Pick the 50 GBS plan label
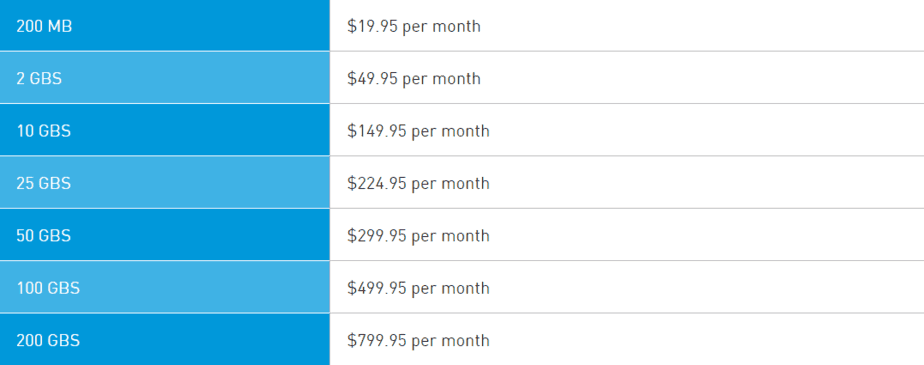Viewport: 924px width, 365px height. coord(44,236)
